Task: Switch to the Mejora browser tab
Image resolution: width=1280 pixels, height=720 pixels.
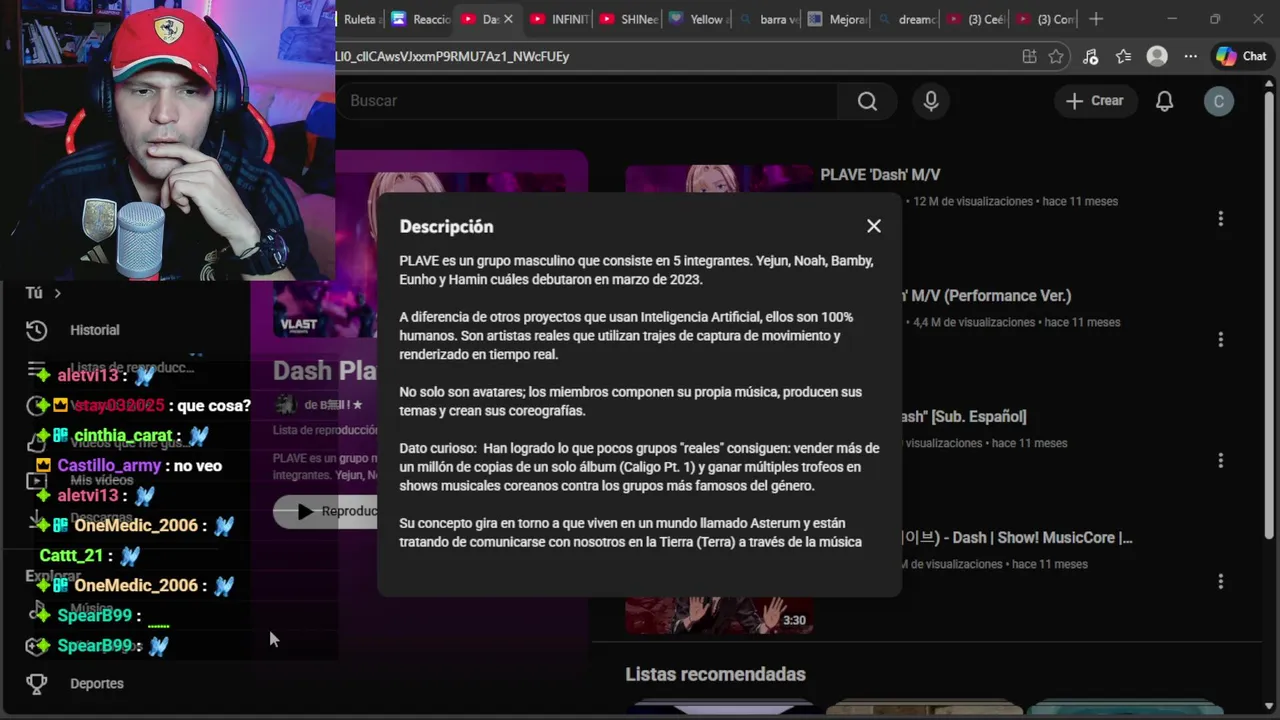Action: click(x=837, y=19)
